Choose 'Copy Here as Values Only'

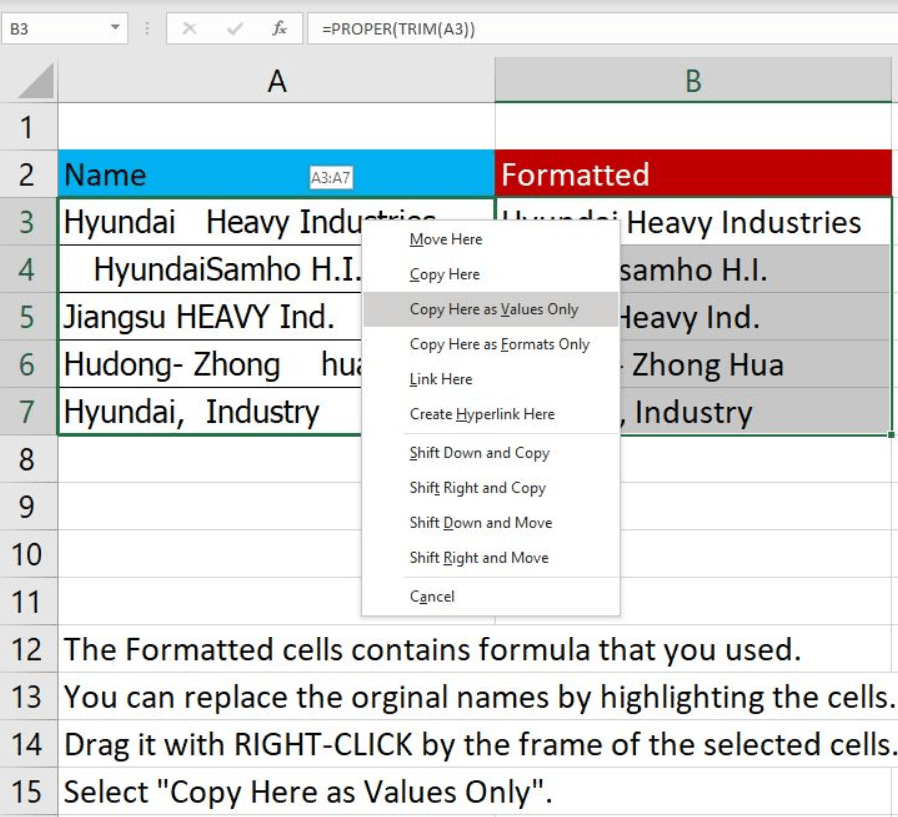(494, 310)
